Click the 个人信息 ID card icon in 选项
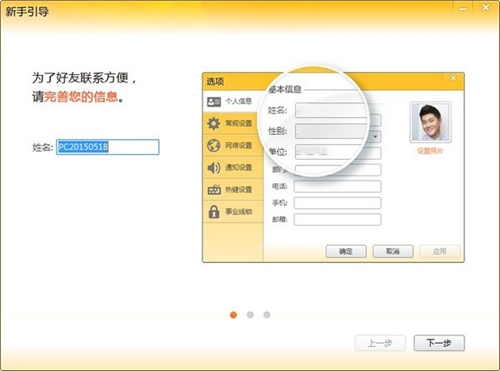The image size is (500, 371). click(214, 102)
